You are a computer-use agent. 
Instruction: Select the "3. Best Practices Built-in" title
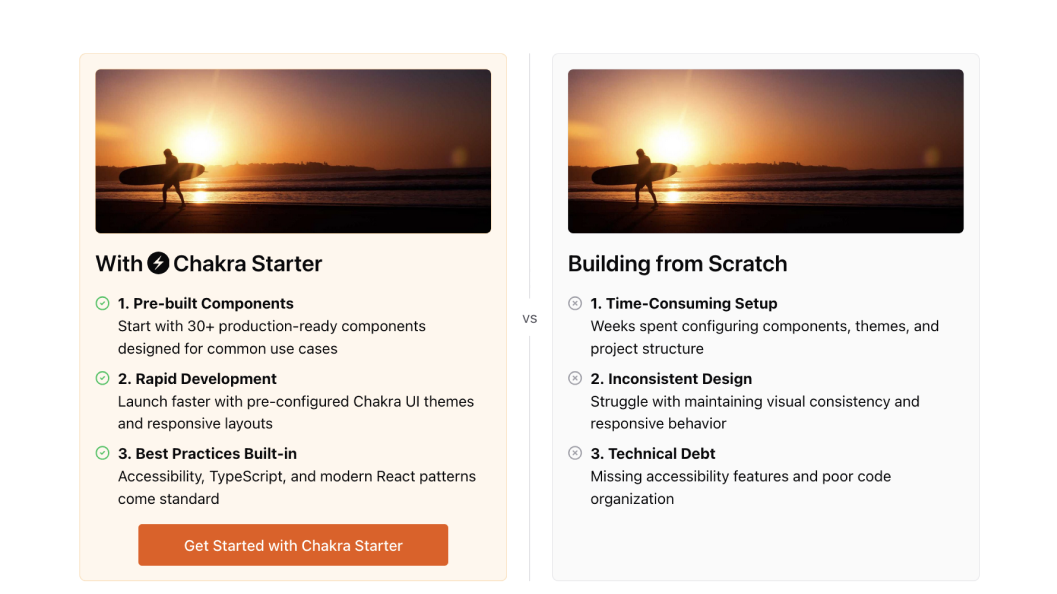[207, 454]
